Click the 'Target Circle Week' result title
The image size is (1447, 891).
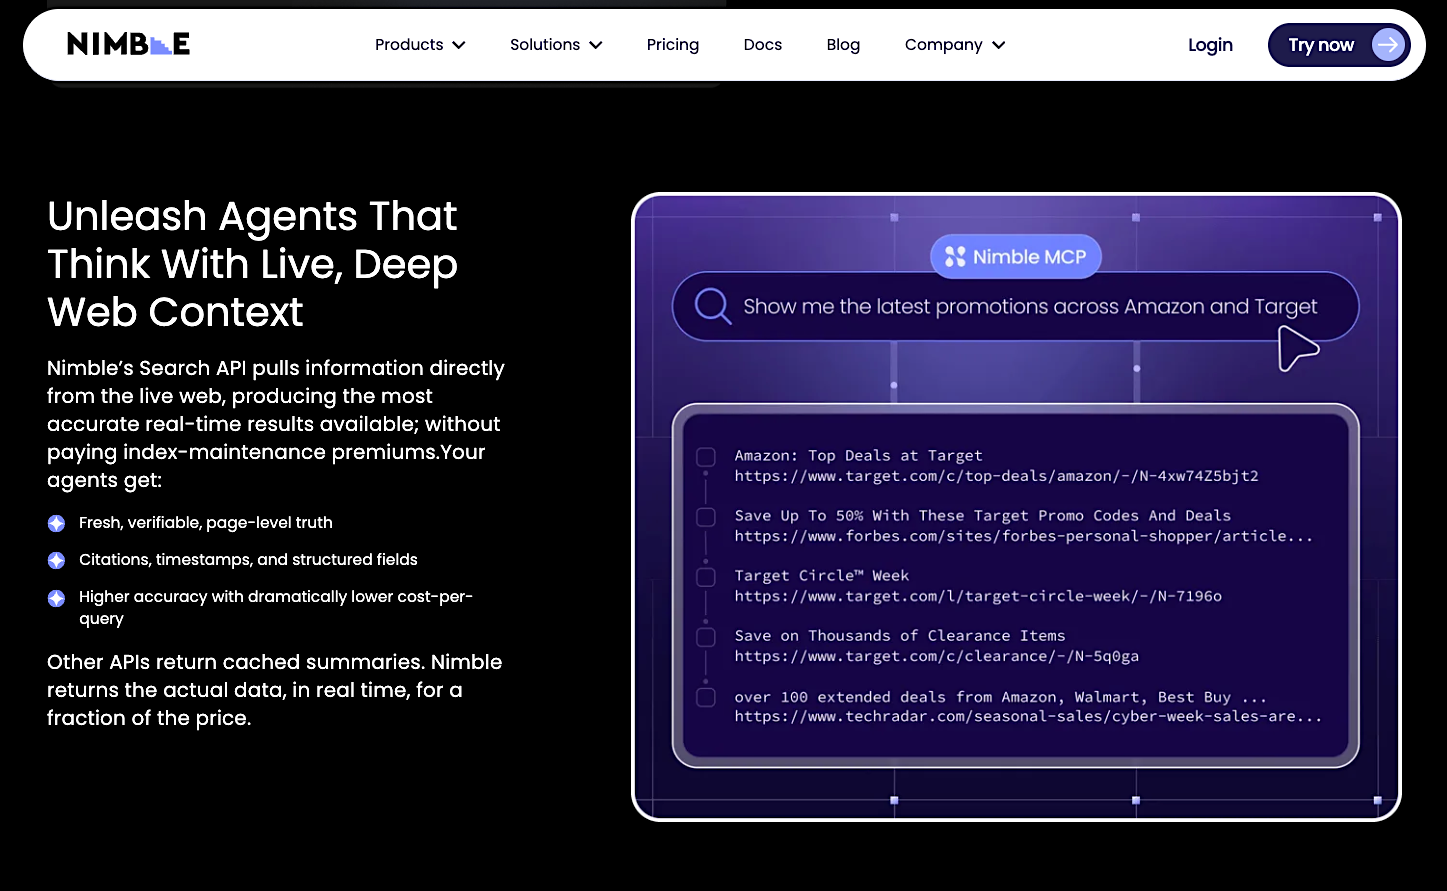coord(822,576)
